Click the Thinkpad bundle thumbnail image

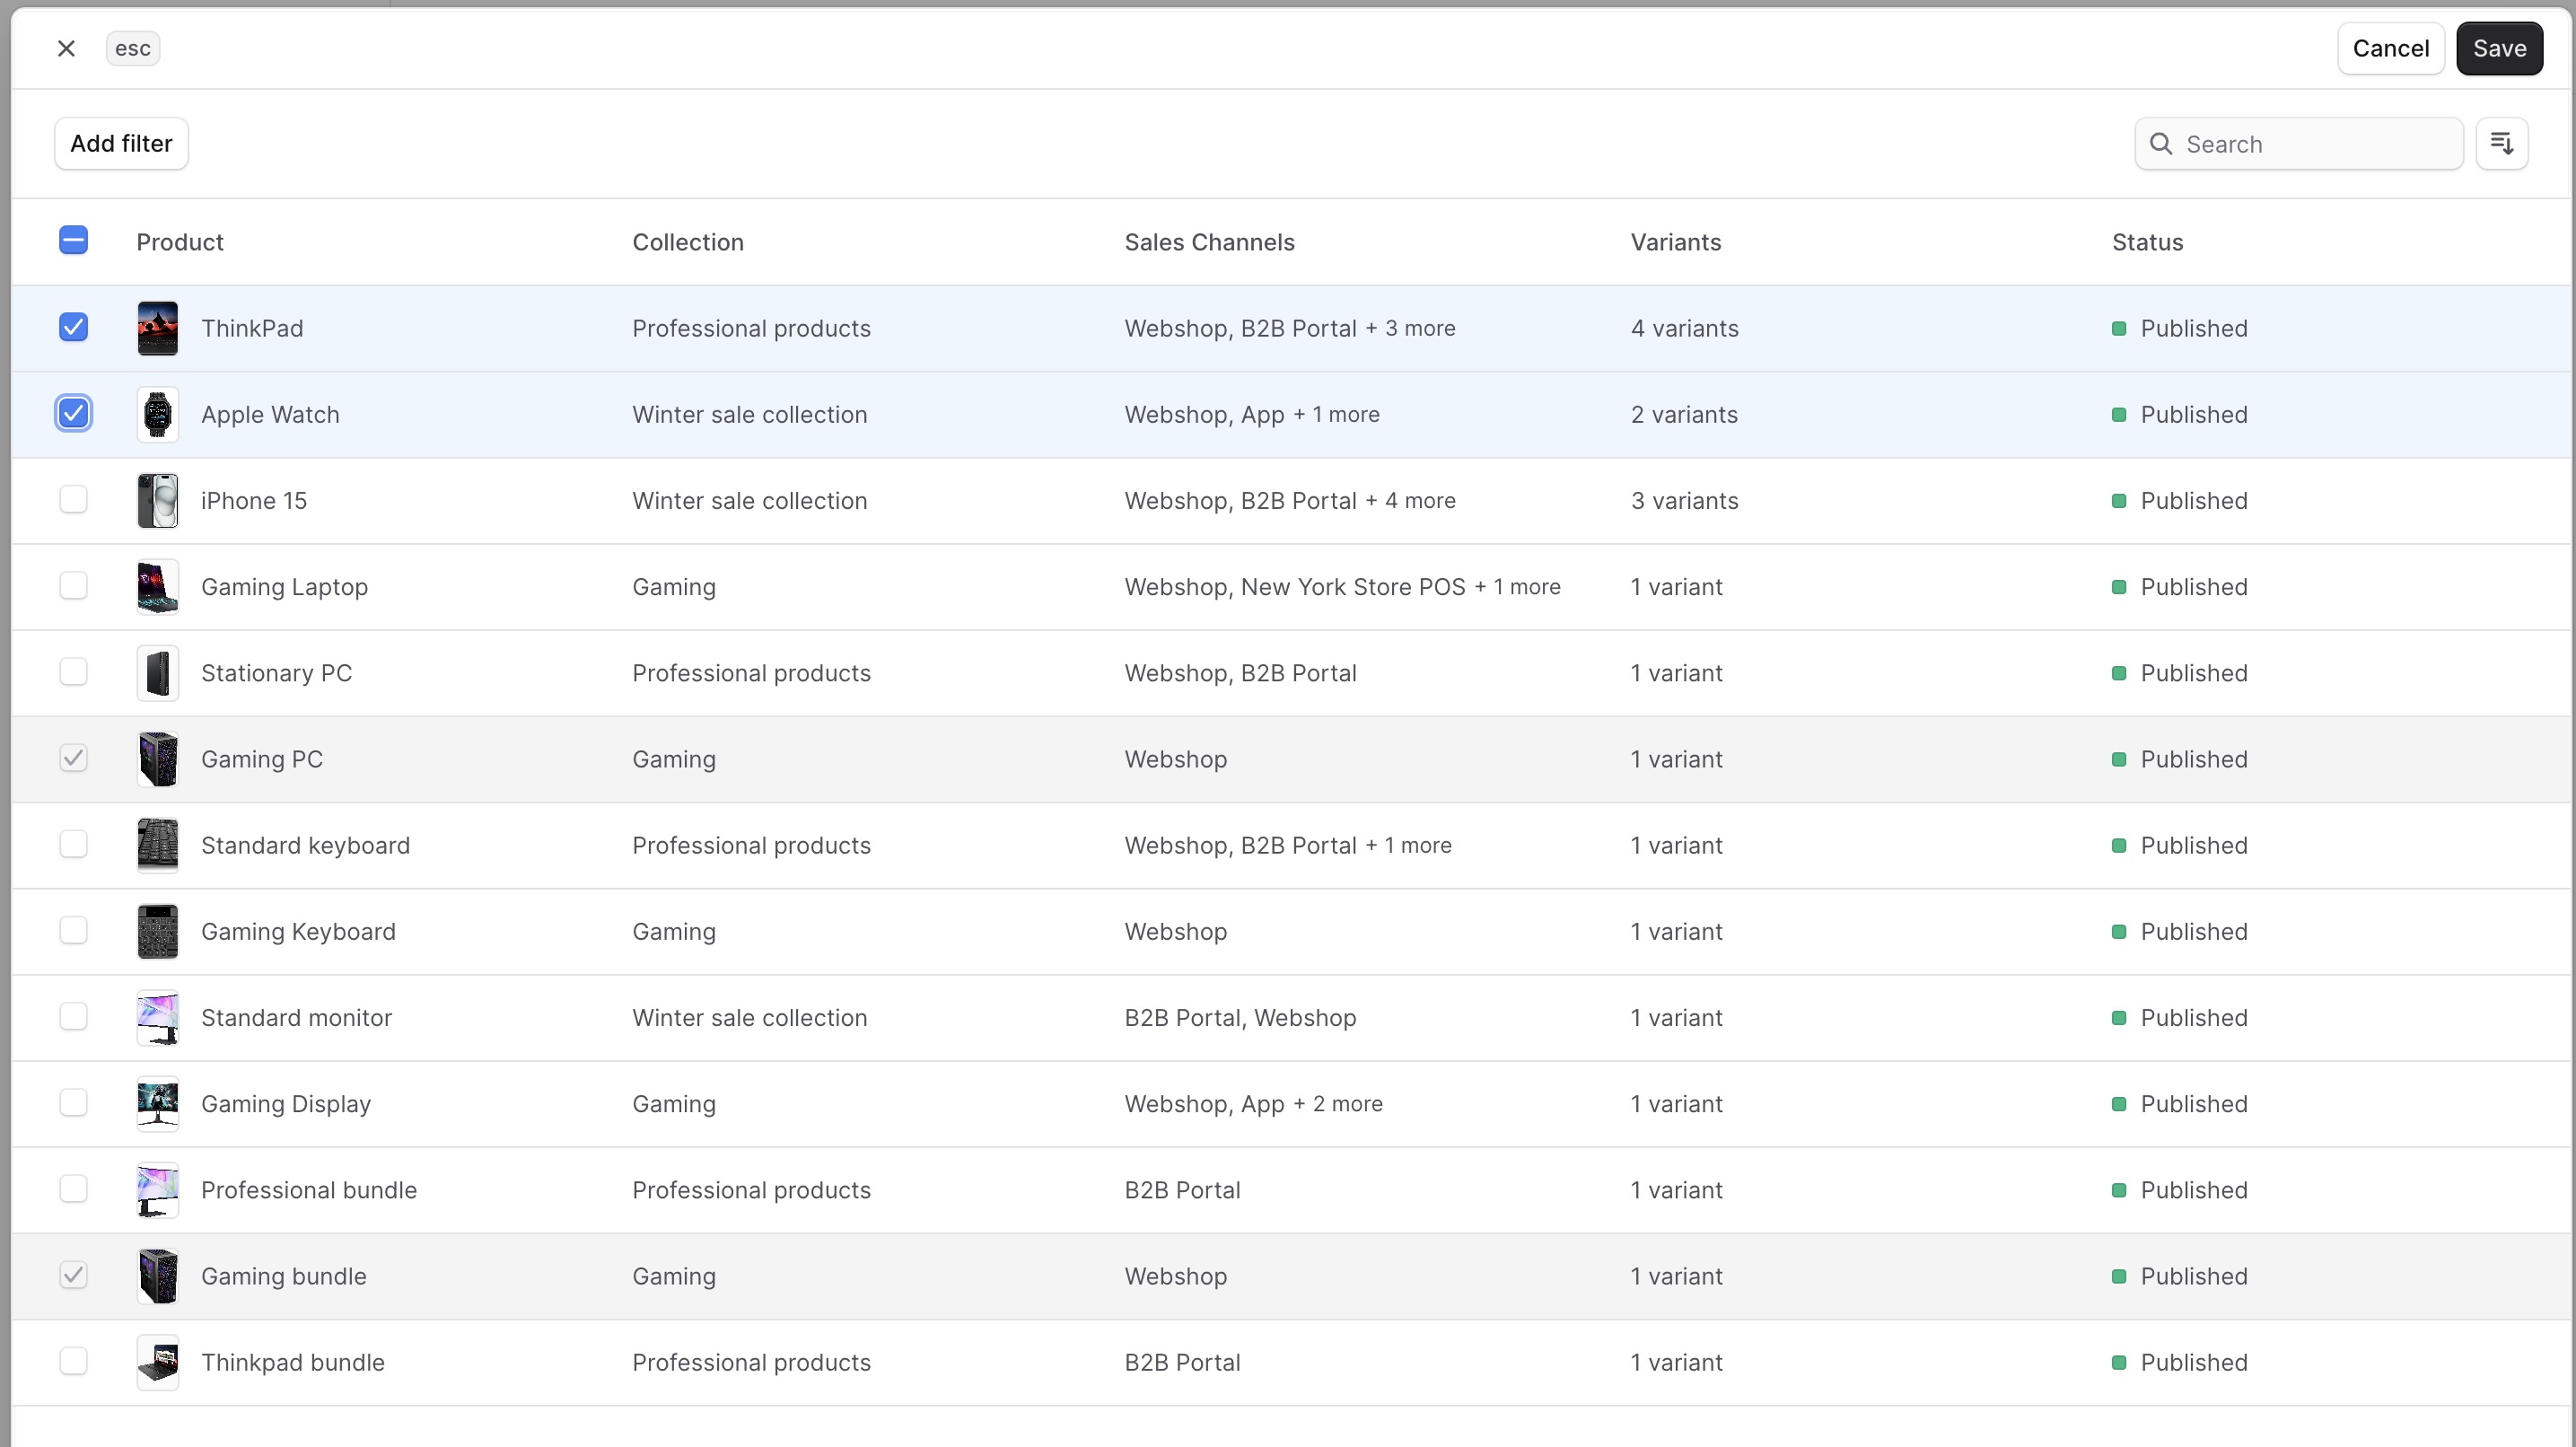click(x=157, y=1361)
